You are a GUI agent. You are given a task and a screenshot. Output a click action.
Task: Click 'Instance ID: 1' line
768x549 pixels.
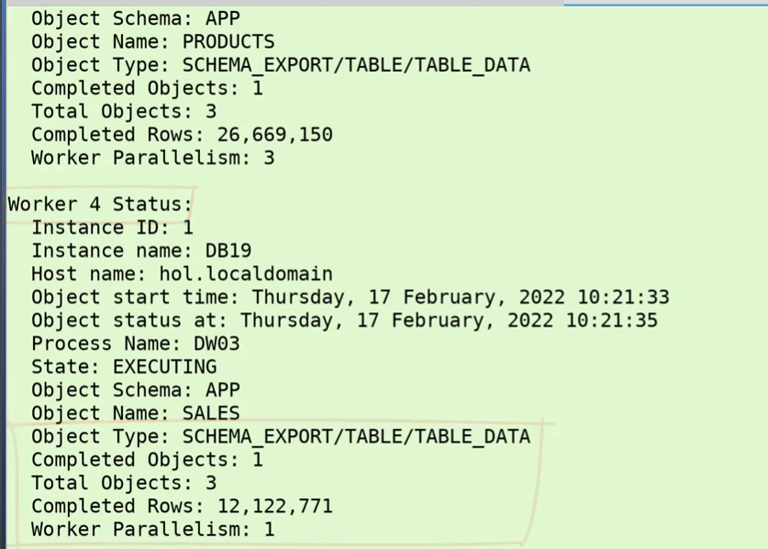(x=112, y=227)
